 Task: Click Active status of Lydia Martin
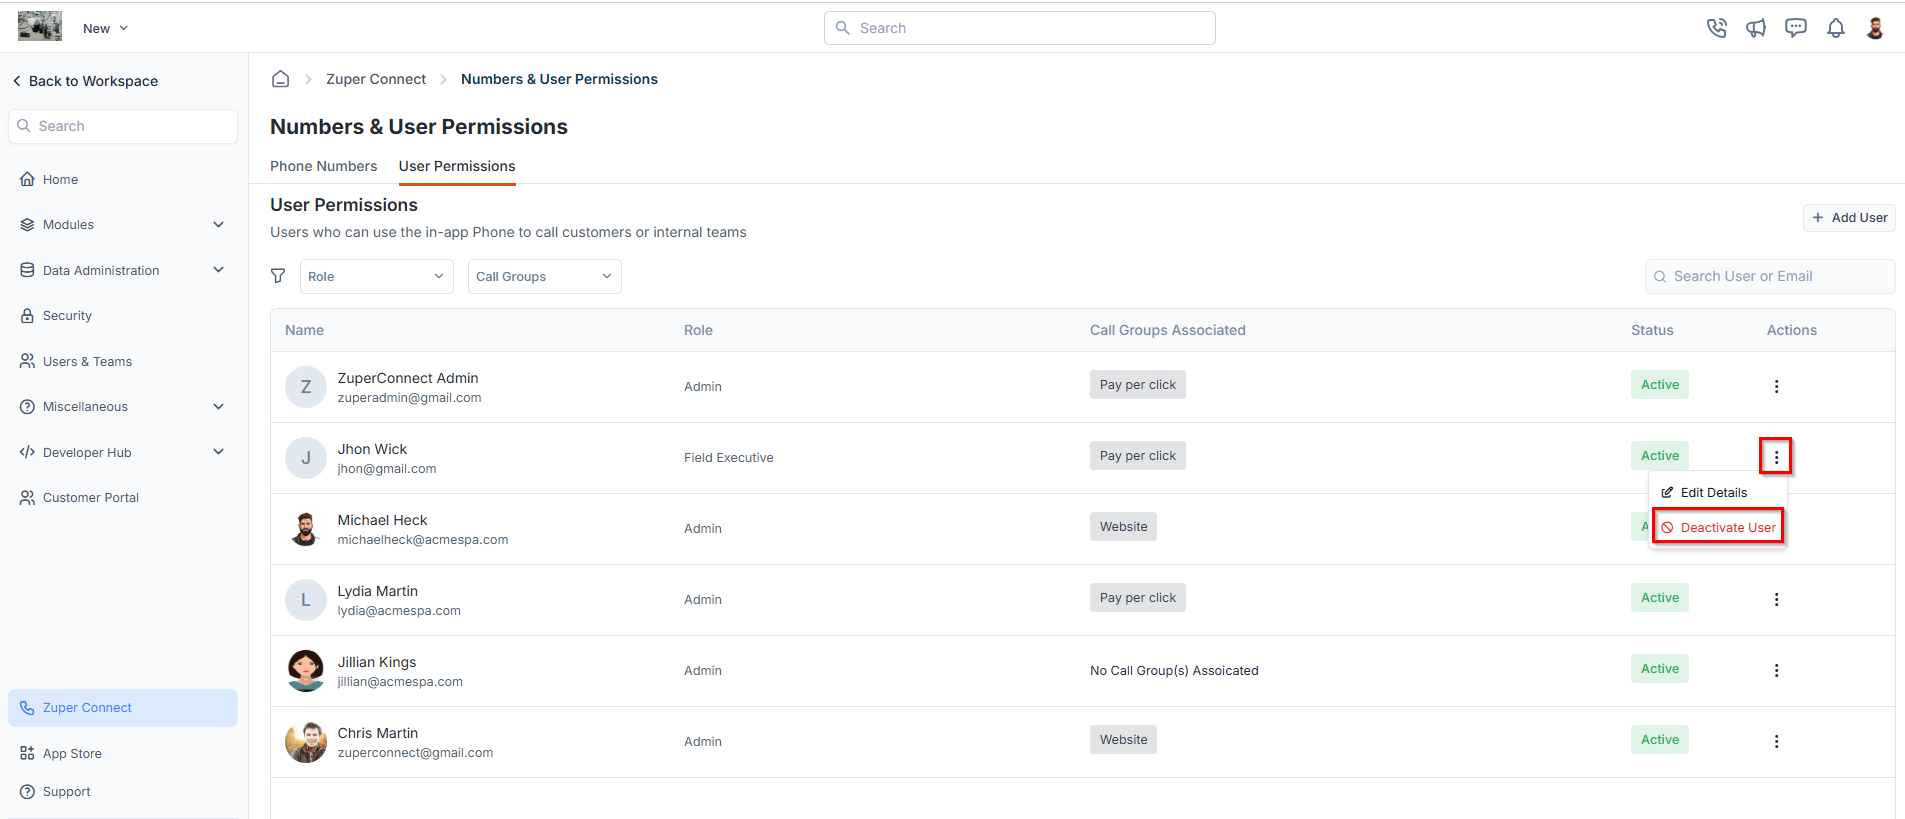pos(1660,598)
